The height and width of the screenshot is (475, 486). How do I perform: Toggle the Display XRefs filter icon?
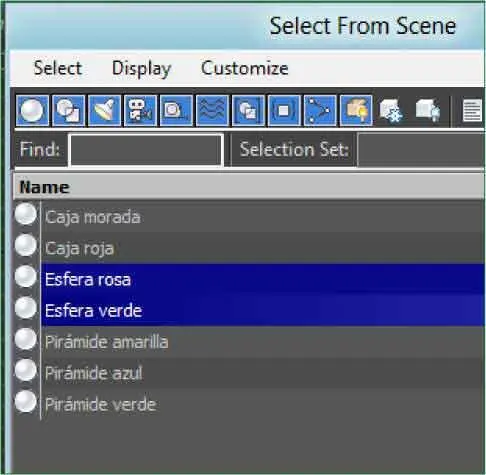(x=284, y=111)
